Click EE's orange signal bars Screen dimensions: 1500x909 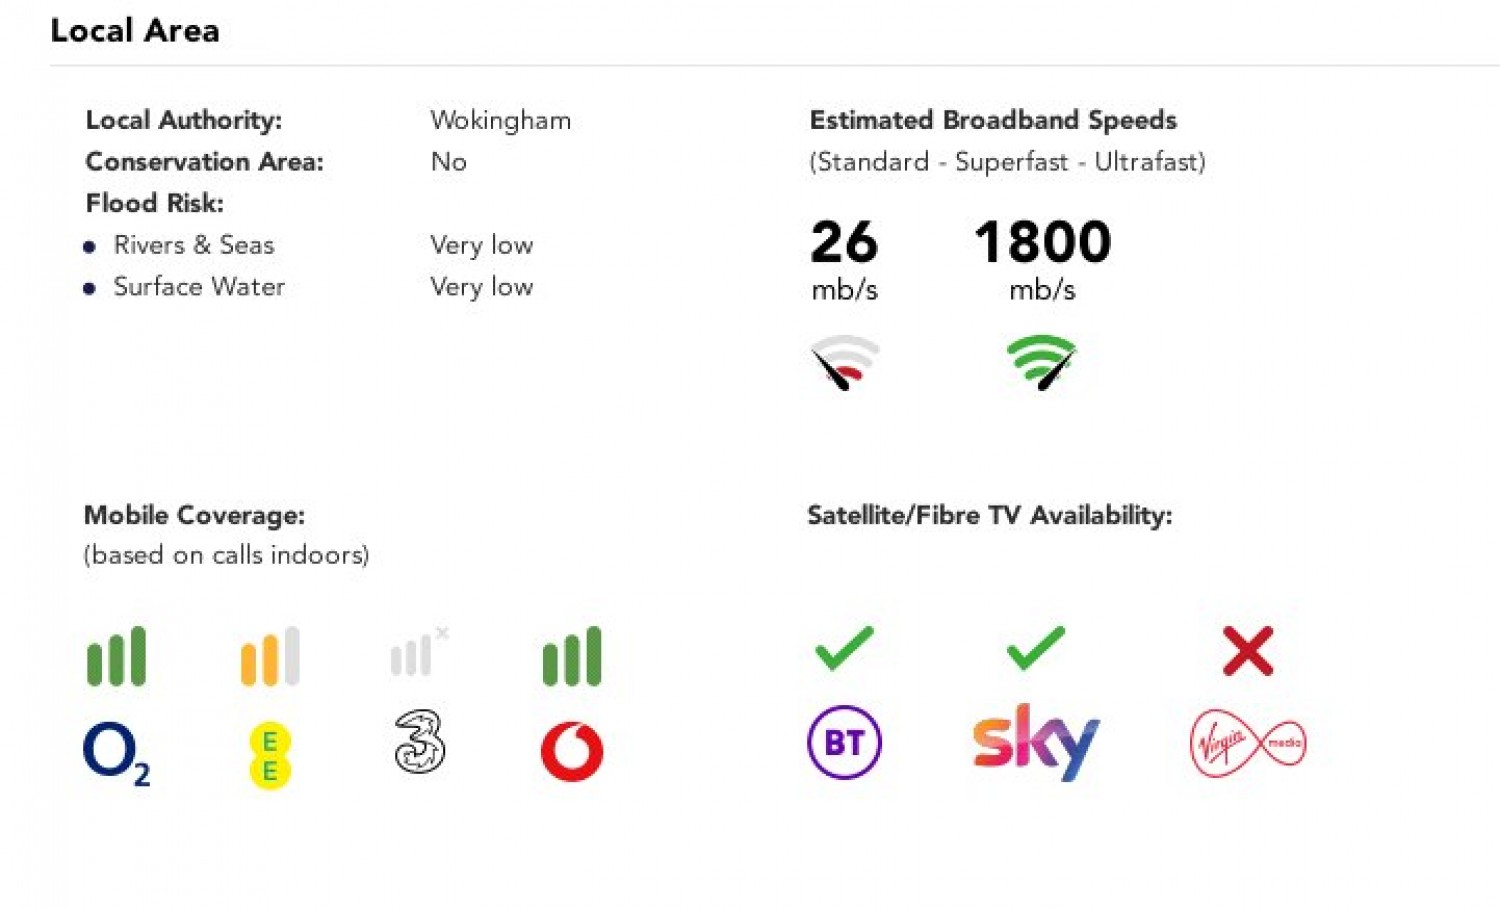tap(270, 657)
